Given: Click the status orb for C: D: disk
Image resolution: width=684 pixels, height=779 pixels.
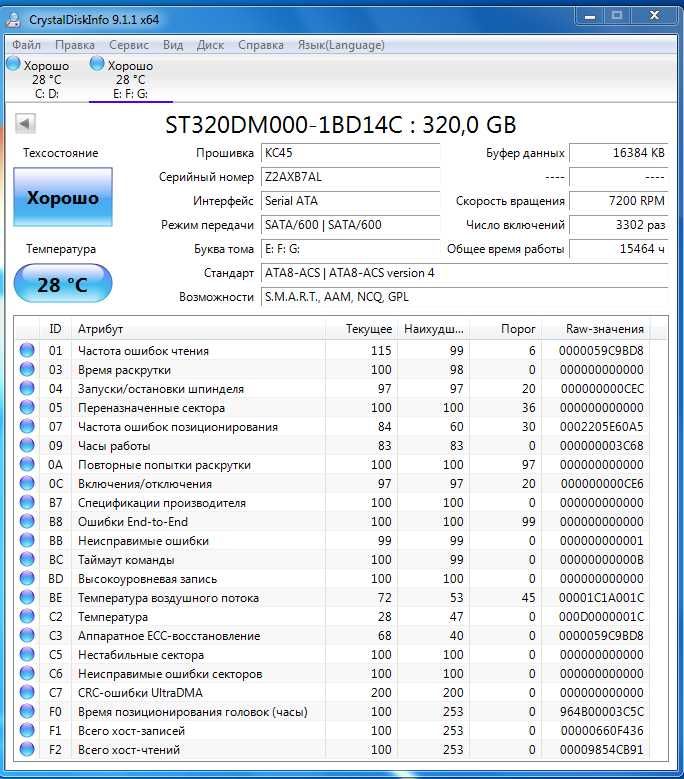Looking at the screenshot, I should pos(13,64).
